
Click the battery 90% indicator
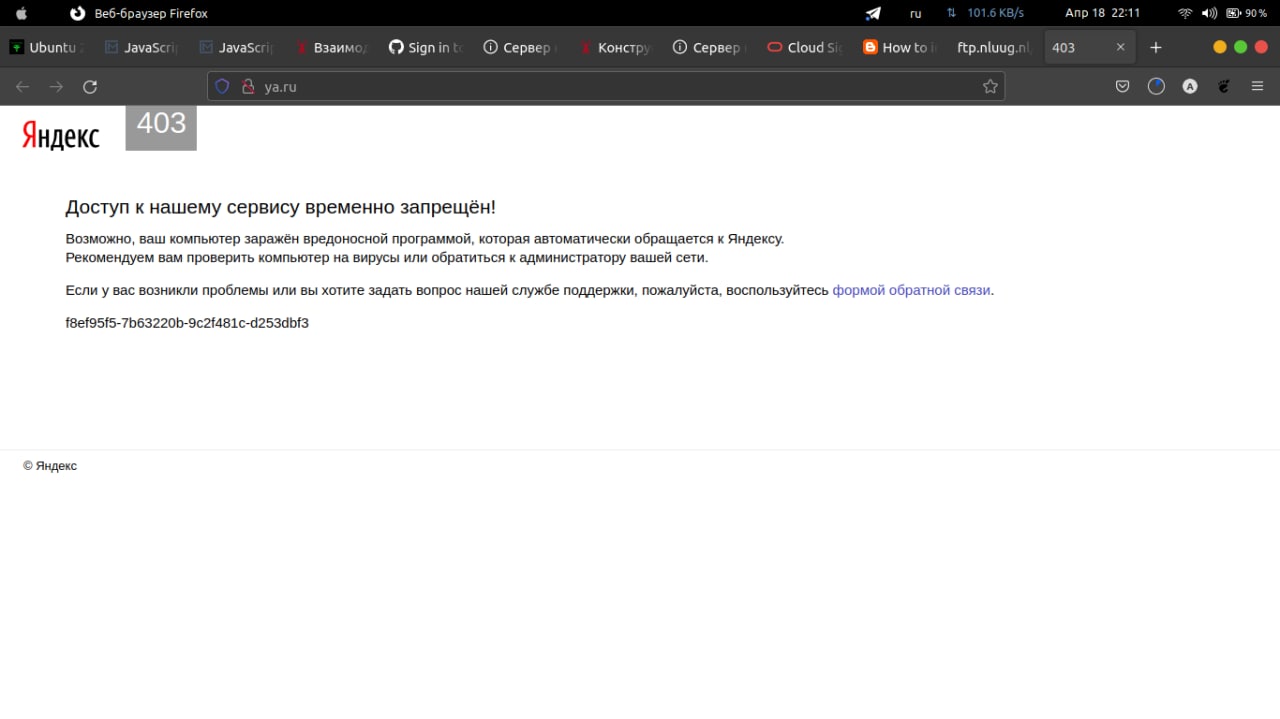pos(1247,13)
